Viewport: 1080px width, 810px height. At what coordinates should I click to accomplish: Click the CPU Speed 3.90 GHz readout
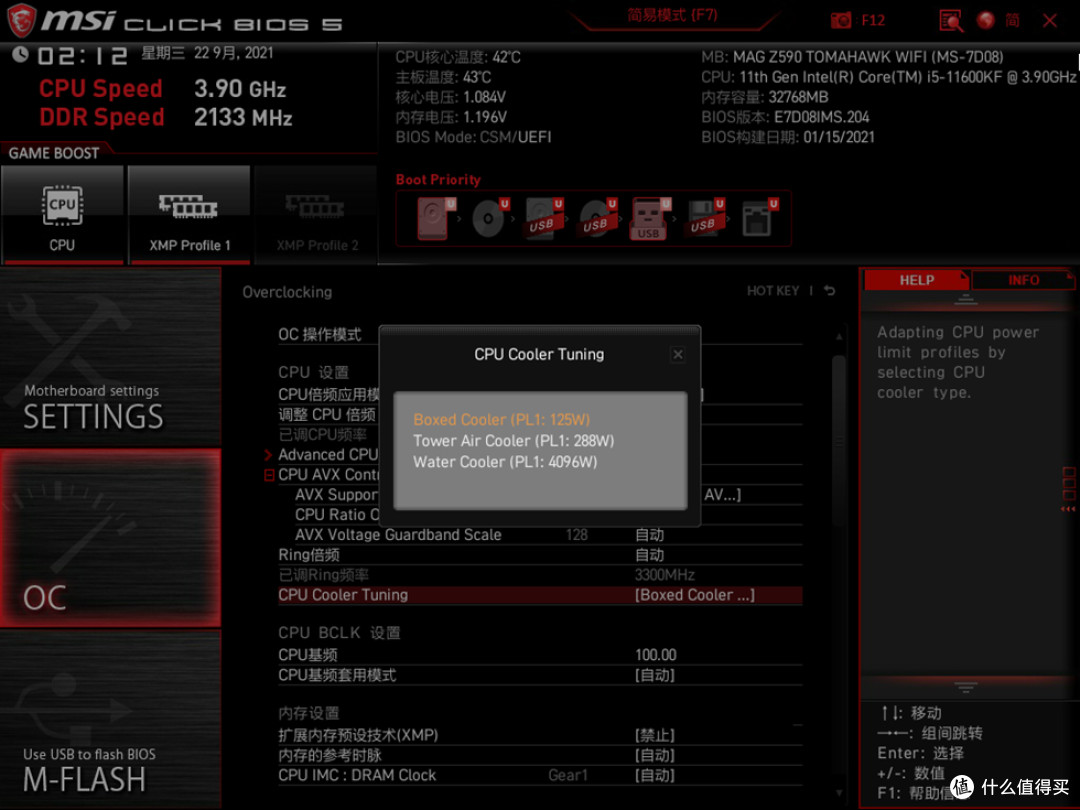pyautogui.click(x=163, y=89)
